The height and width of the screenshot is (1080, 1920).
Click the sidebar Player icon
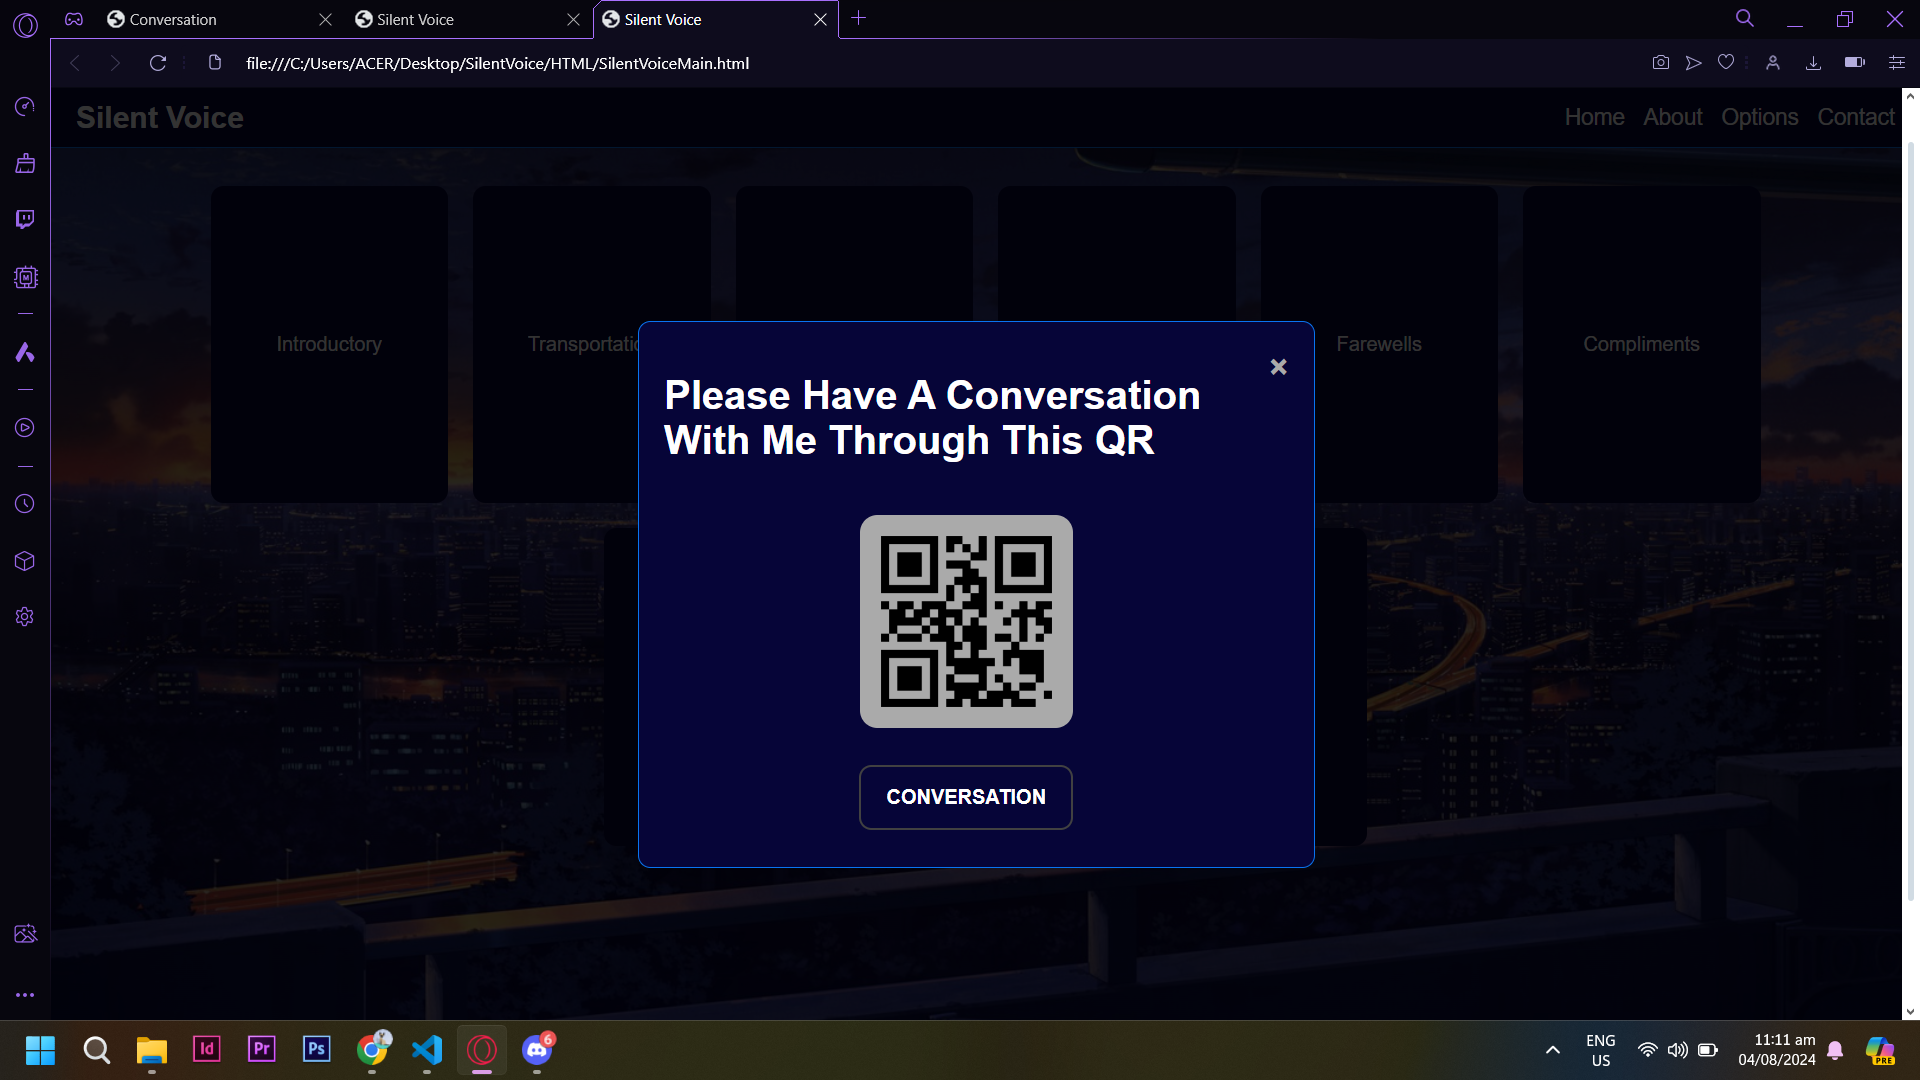25,428
